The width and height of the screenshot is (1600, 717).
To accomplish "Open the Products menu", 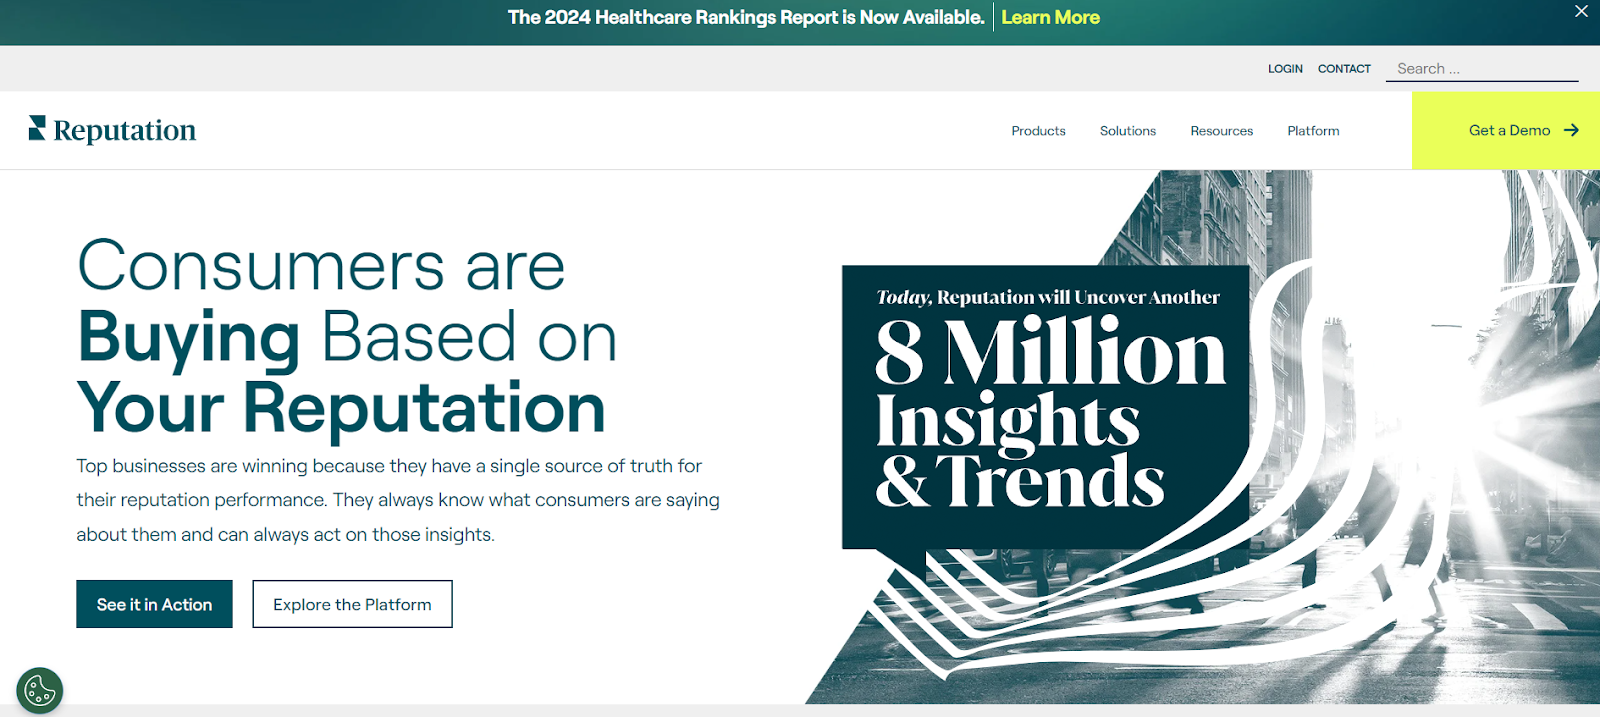I will 1038,131.
